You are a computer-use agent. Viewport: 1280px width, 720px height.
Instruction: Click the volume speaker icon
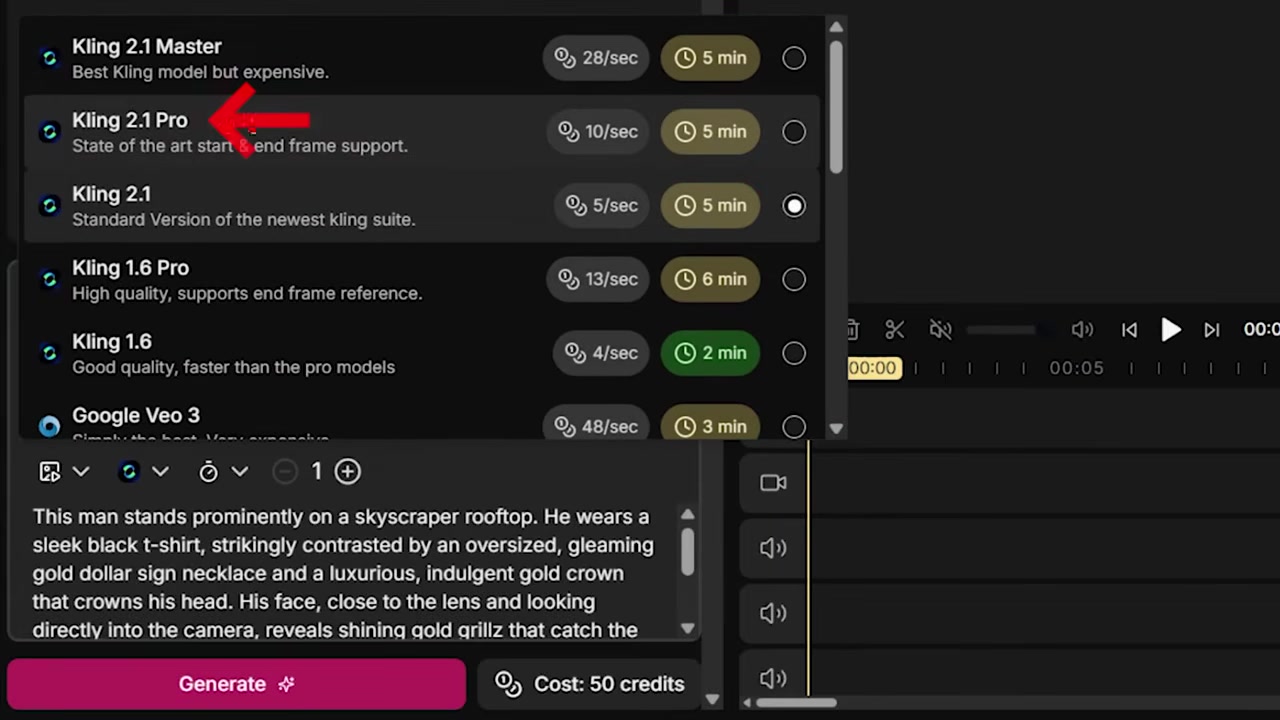(x=1082, y=330)
